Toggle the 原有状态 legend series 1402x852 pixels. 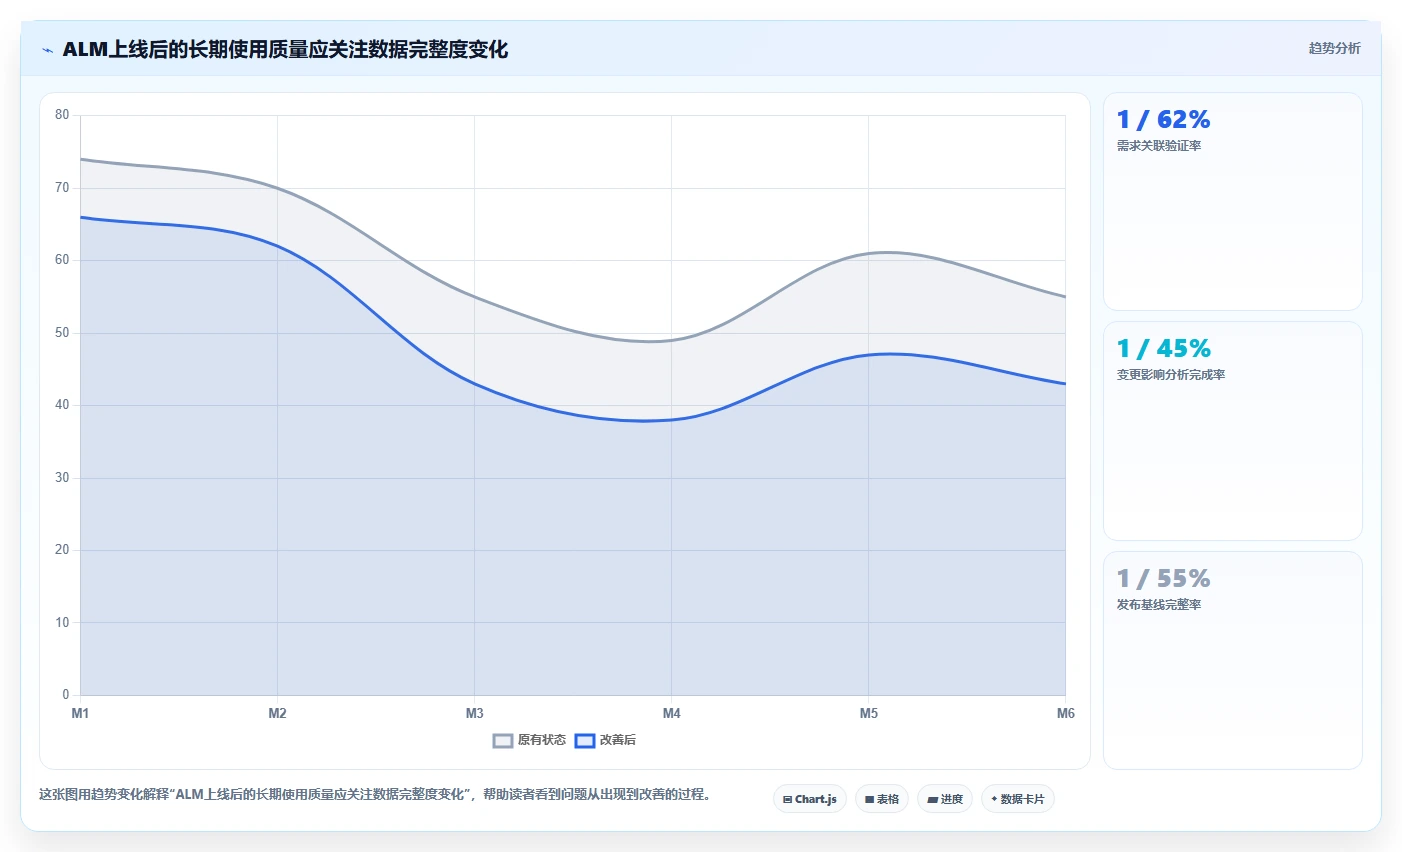(x=529, y=740)
